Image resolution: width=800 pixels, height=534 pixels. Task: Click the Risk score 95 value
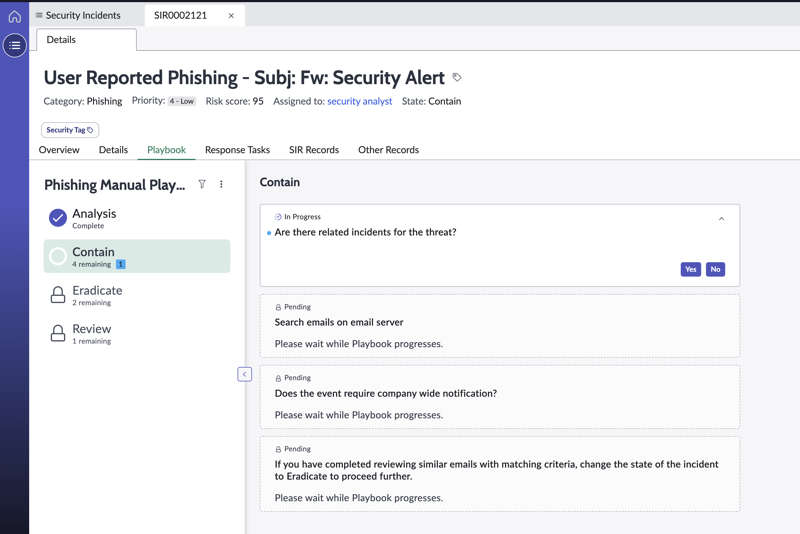click(258, 101)
